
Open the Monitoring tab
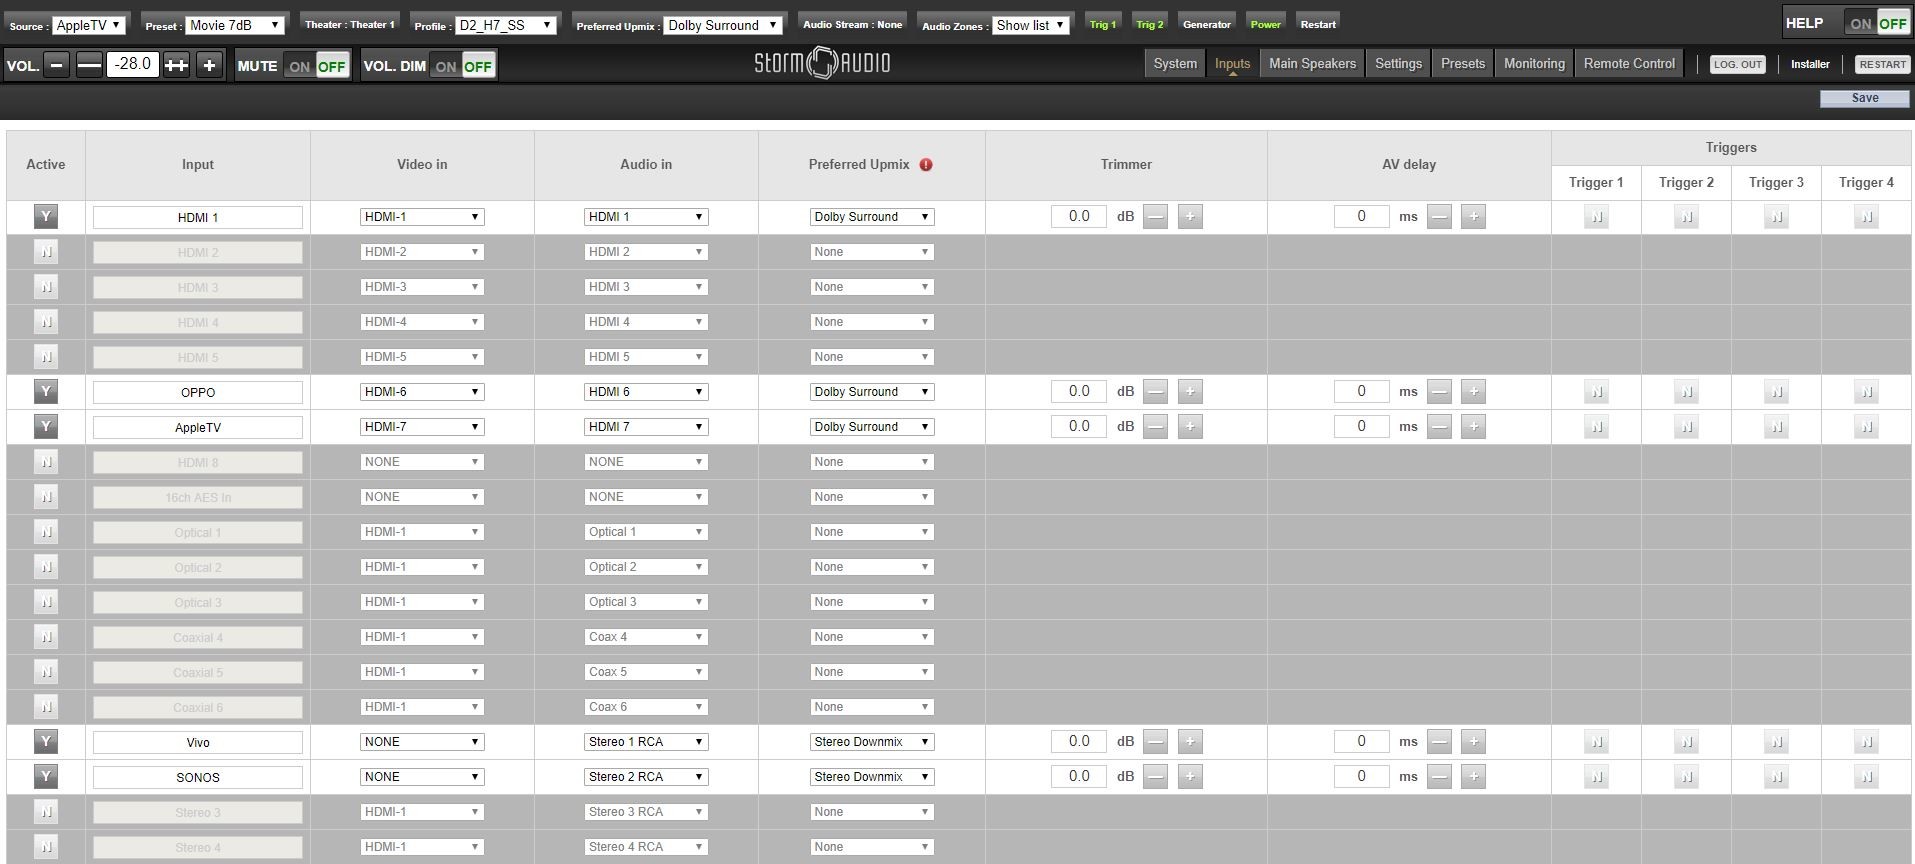pos(1534,63)
